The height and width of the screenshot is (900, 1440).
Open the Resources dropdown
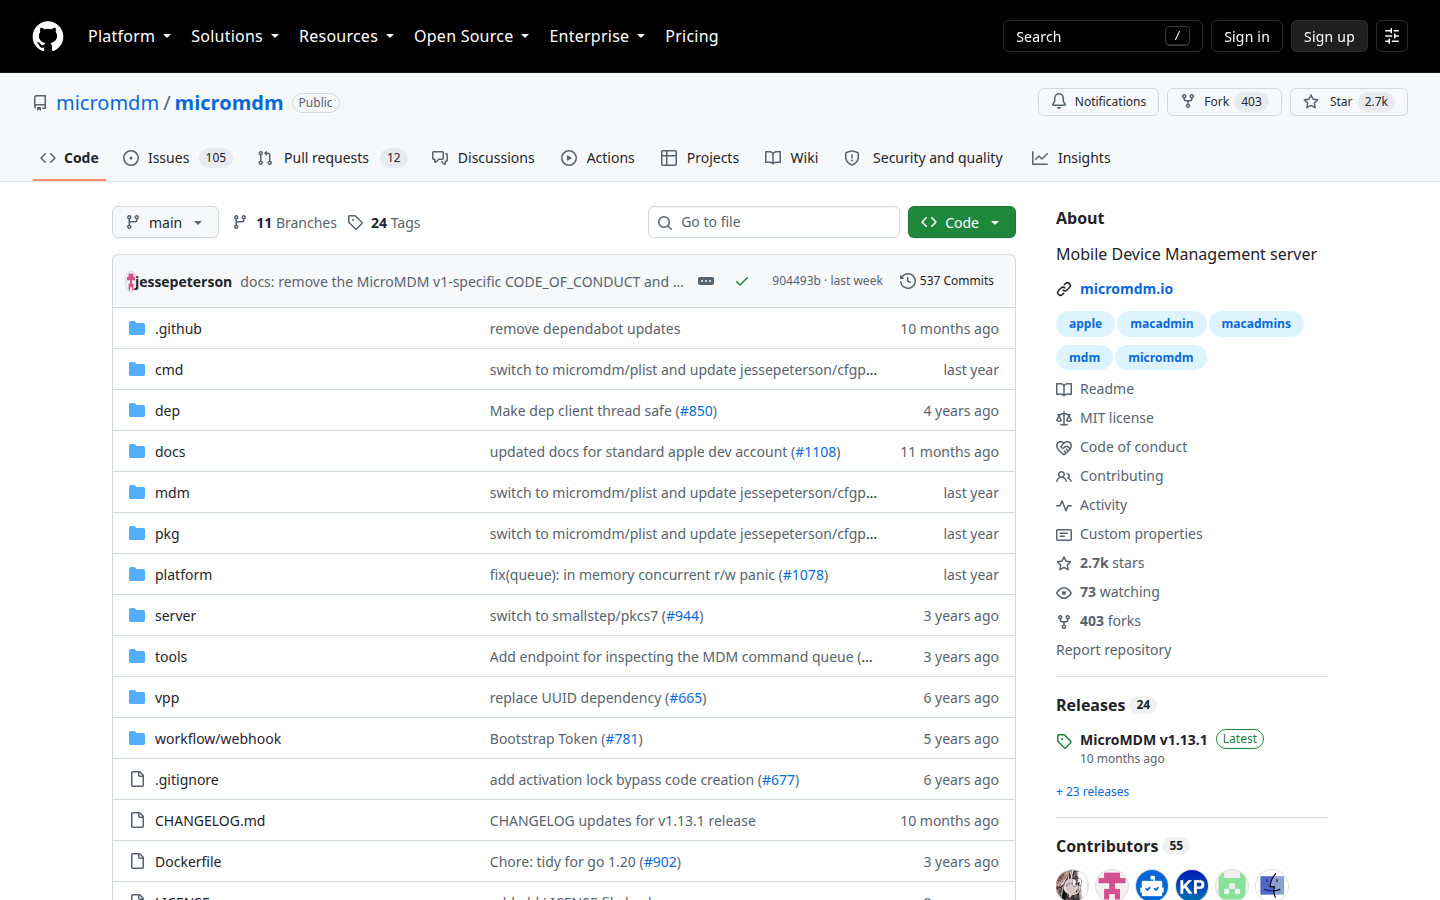[346, 36]
